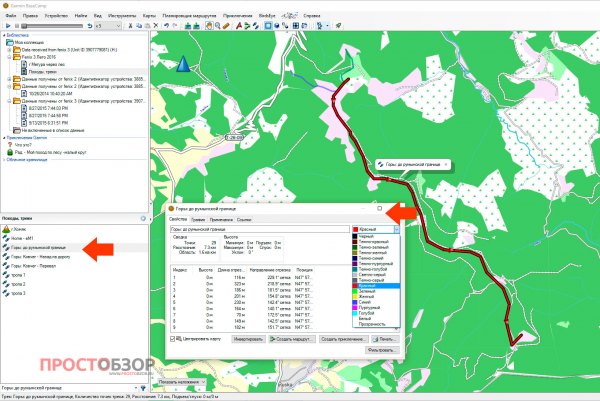Expand the Data received from fenix 3 folder

(9, 50)
